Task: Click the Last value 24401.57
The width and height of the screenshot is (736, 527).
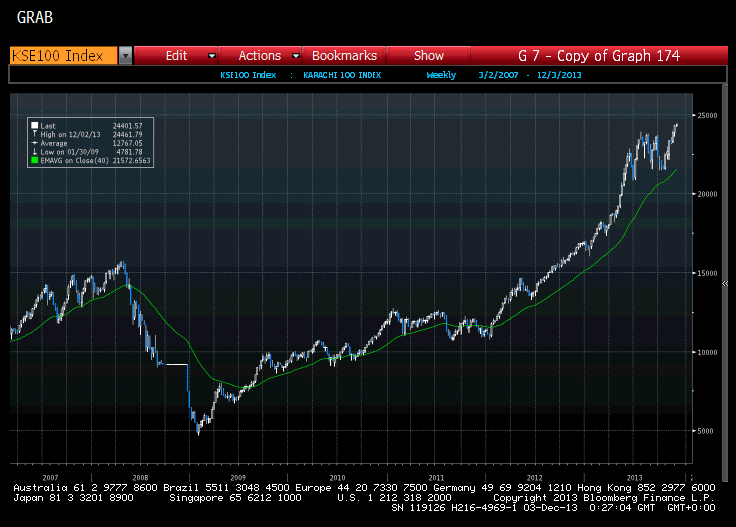Action: (127, 126)
